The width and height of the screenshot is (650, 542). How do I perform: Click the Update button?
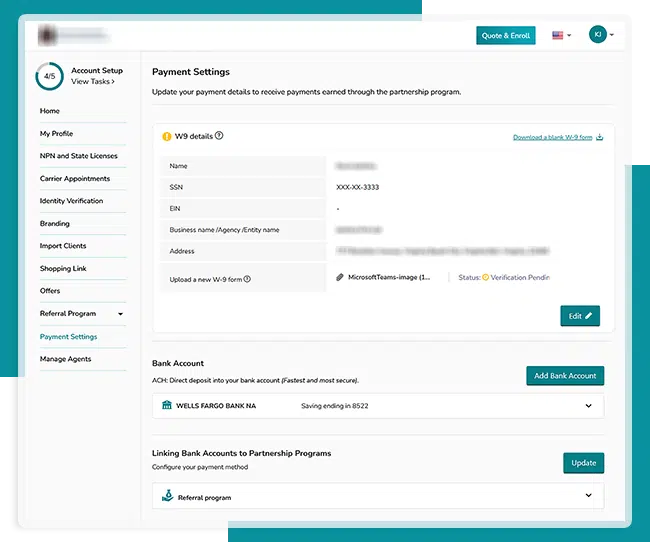(x=584, y=463)
